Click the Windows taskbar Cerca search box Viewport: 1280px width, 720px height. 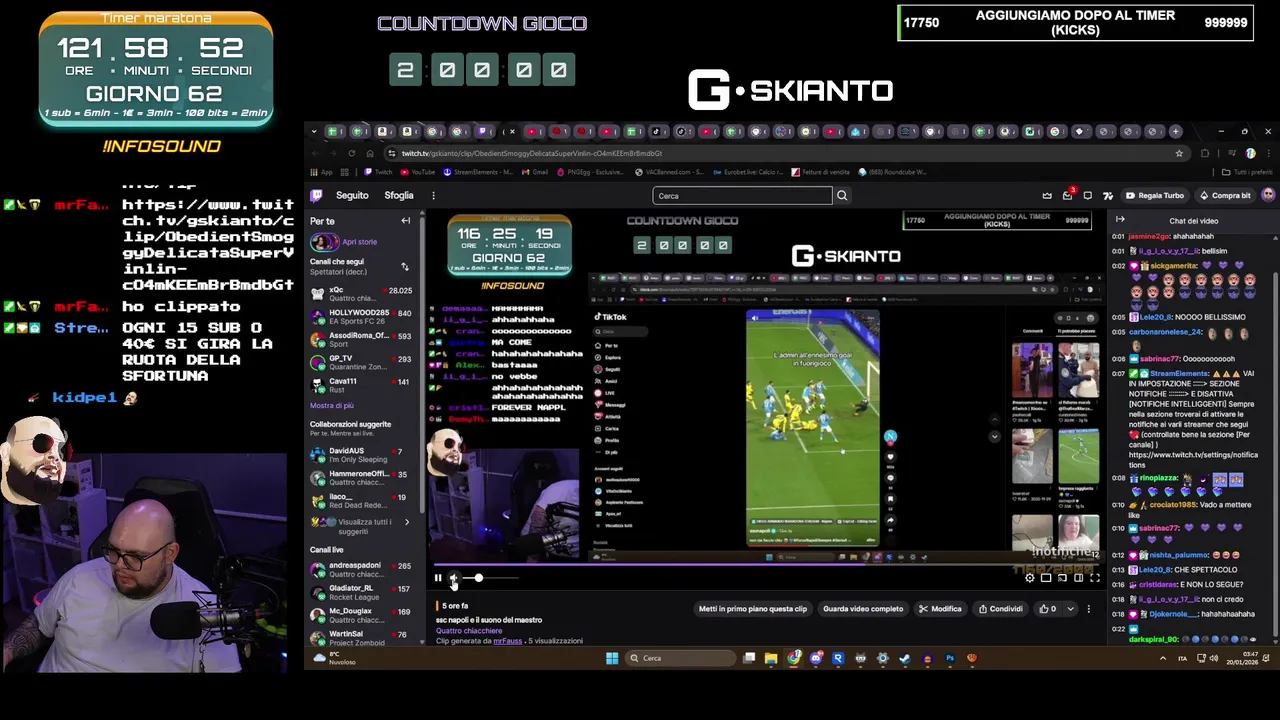coord(680,658)
